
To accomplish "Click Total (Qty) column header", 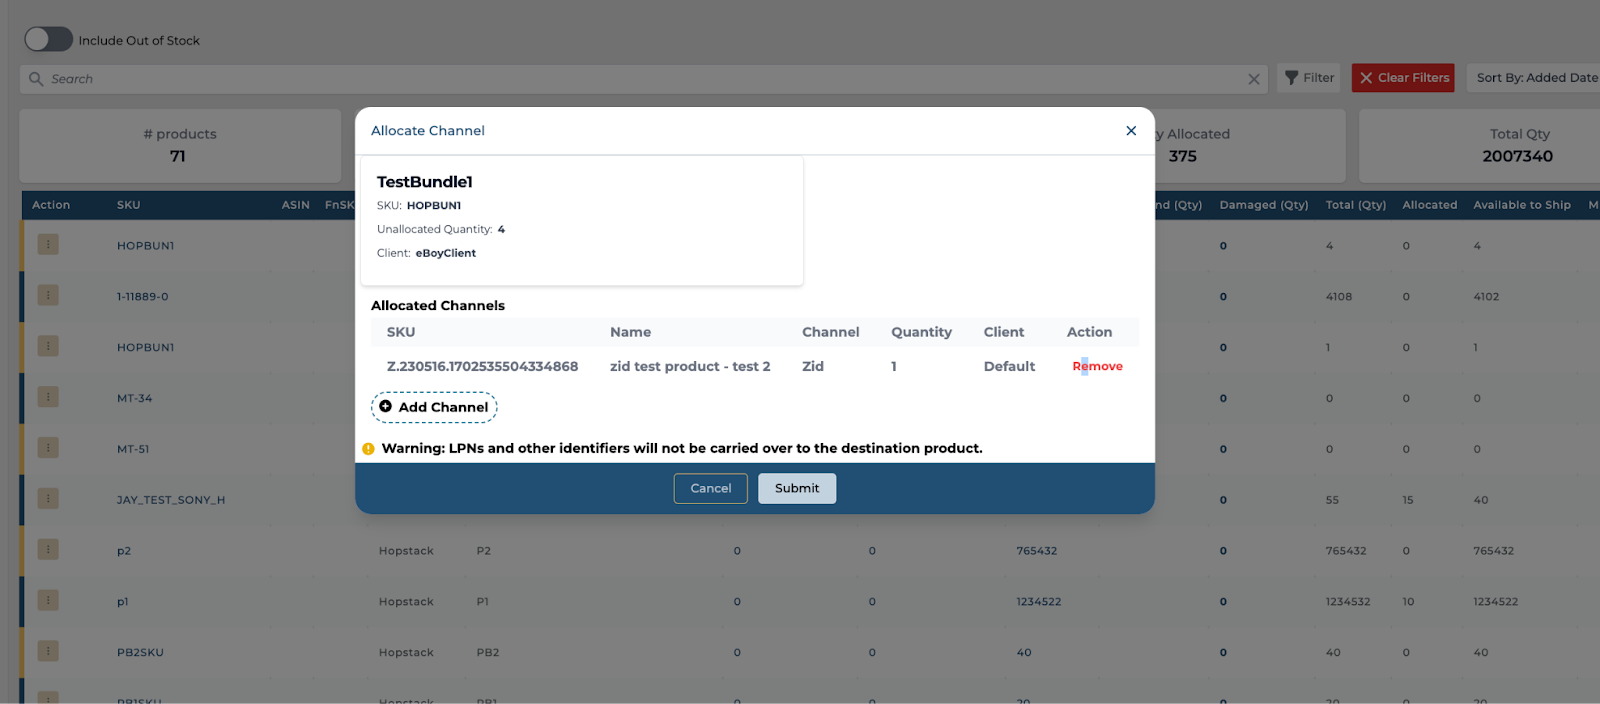I will (1355, 205).
